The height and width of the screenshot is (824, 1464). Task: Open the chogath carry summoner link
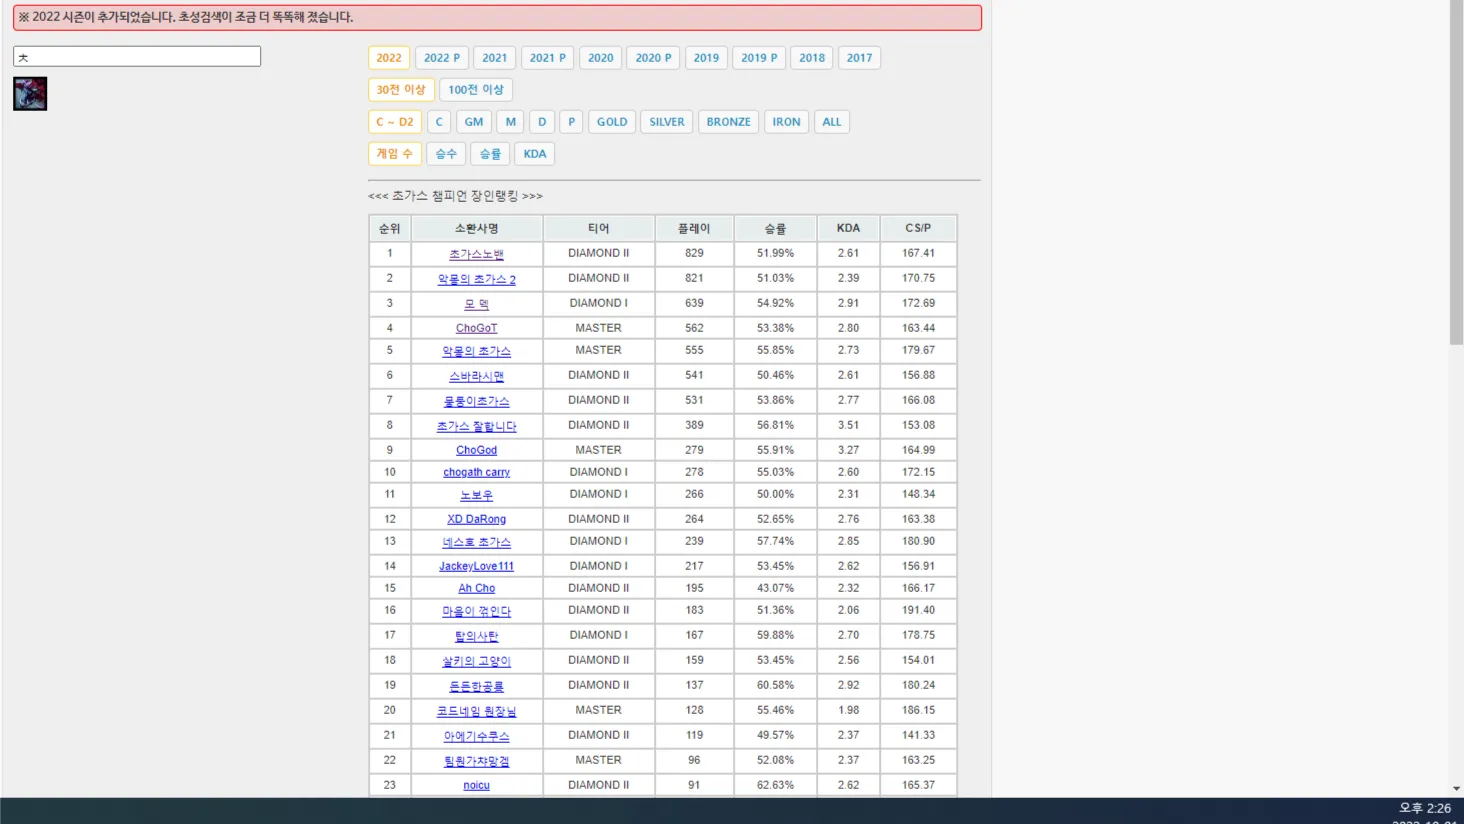[x=477, y=472]
